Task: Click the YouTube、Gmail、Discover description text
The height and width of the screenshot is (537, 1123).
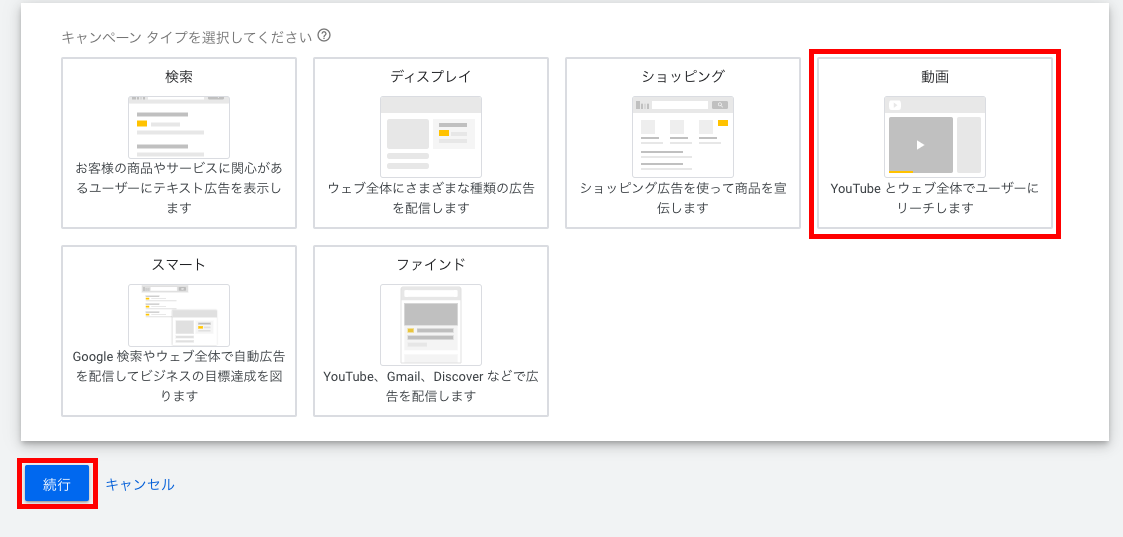Action: 431,386
